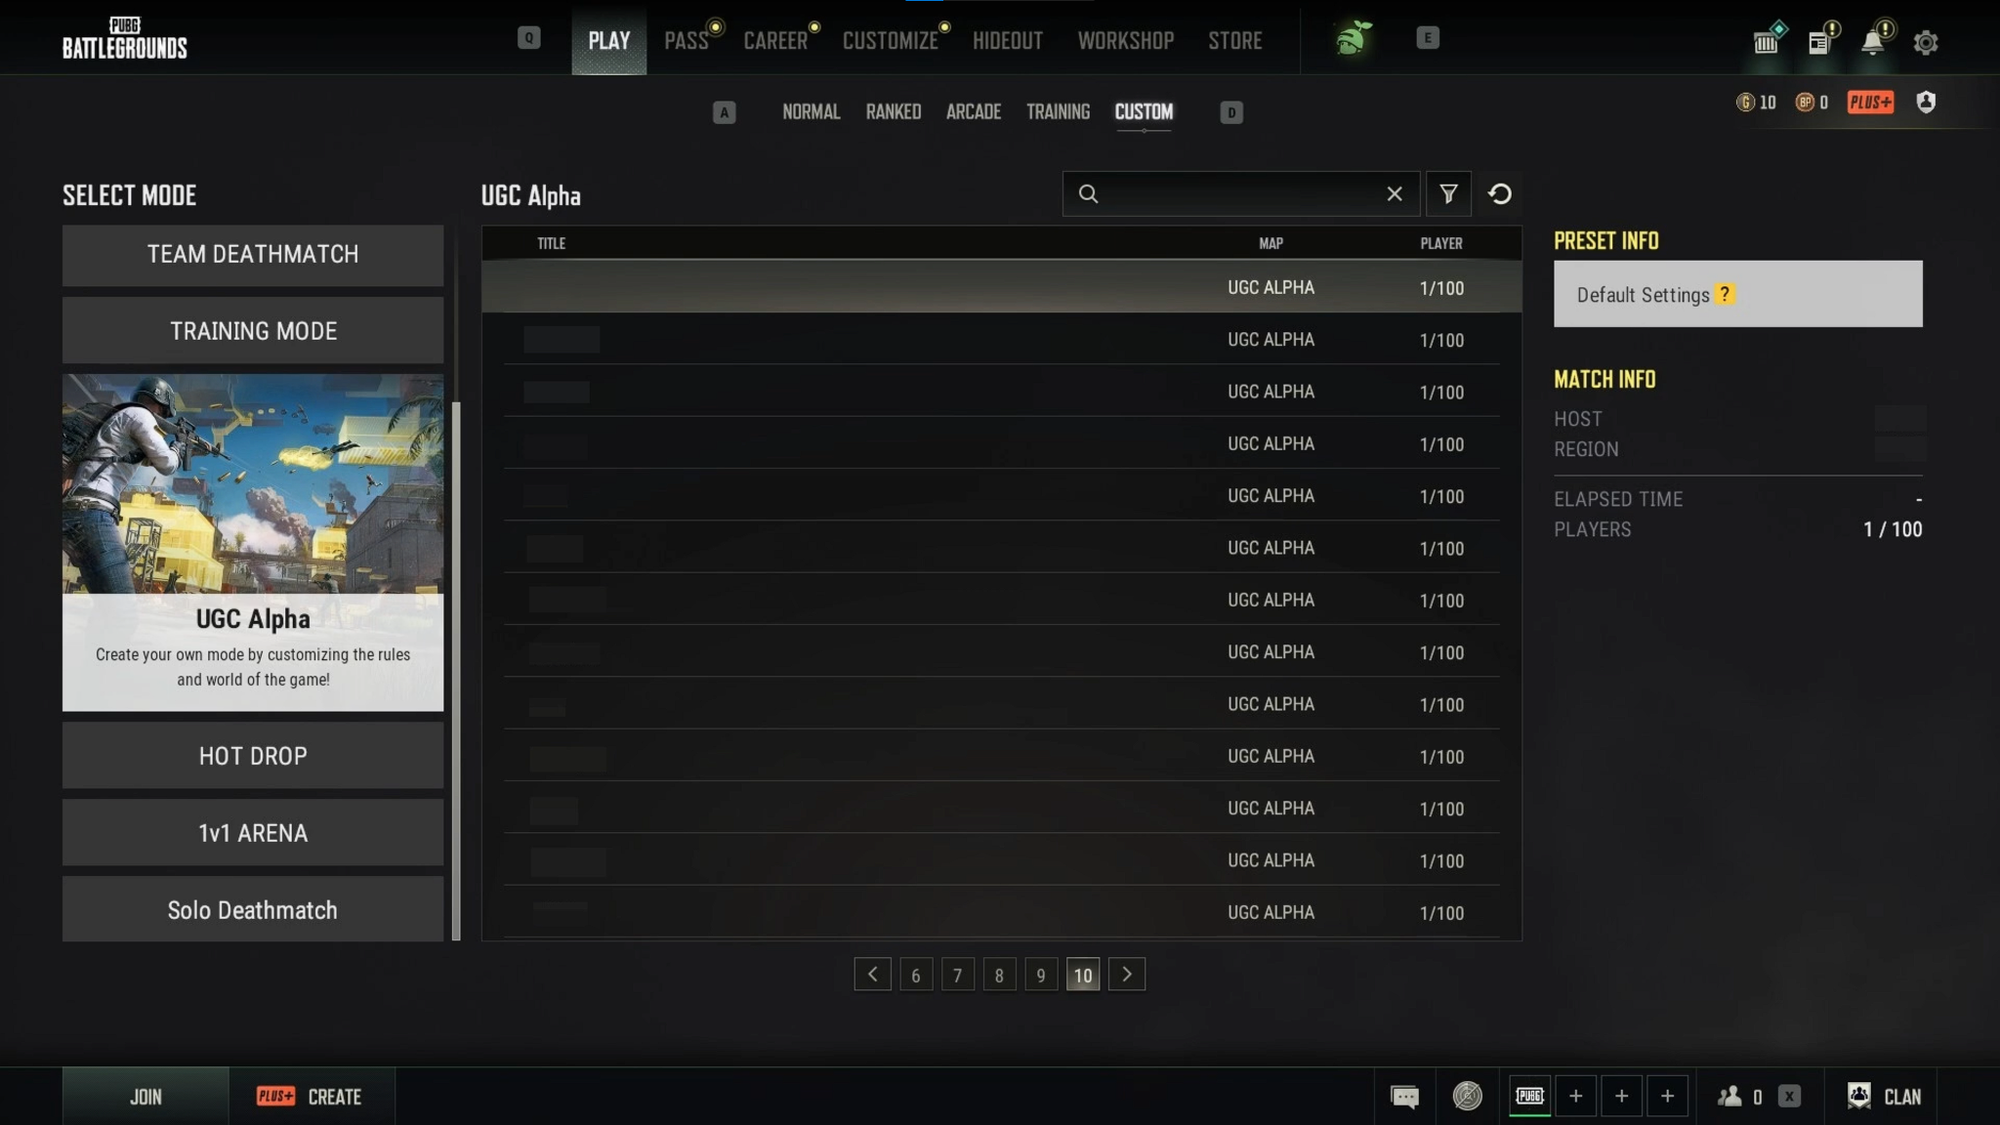Switch to the PLAY tab
The height and width of the screenshot is (1125, 2000).
point(609,40)
